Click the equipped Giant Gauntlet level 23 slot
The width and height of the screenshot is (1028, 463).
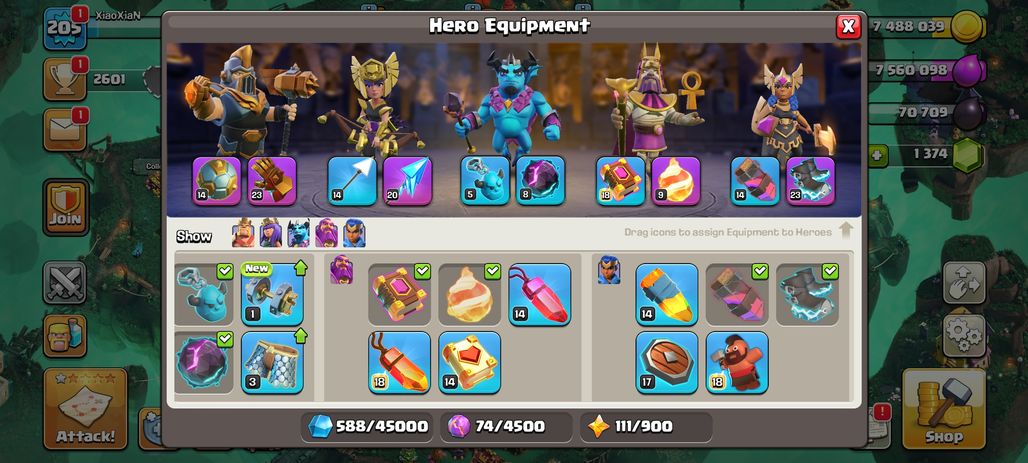(x=272, y=180)
